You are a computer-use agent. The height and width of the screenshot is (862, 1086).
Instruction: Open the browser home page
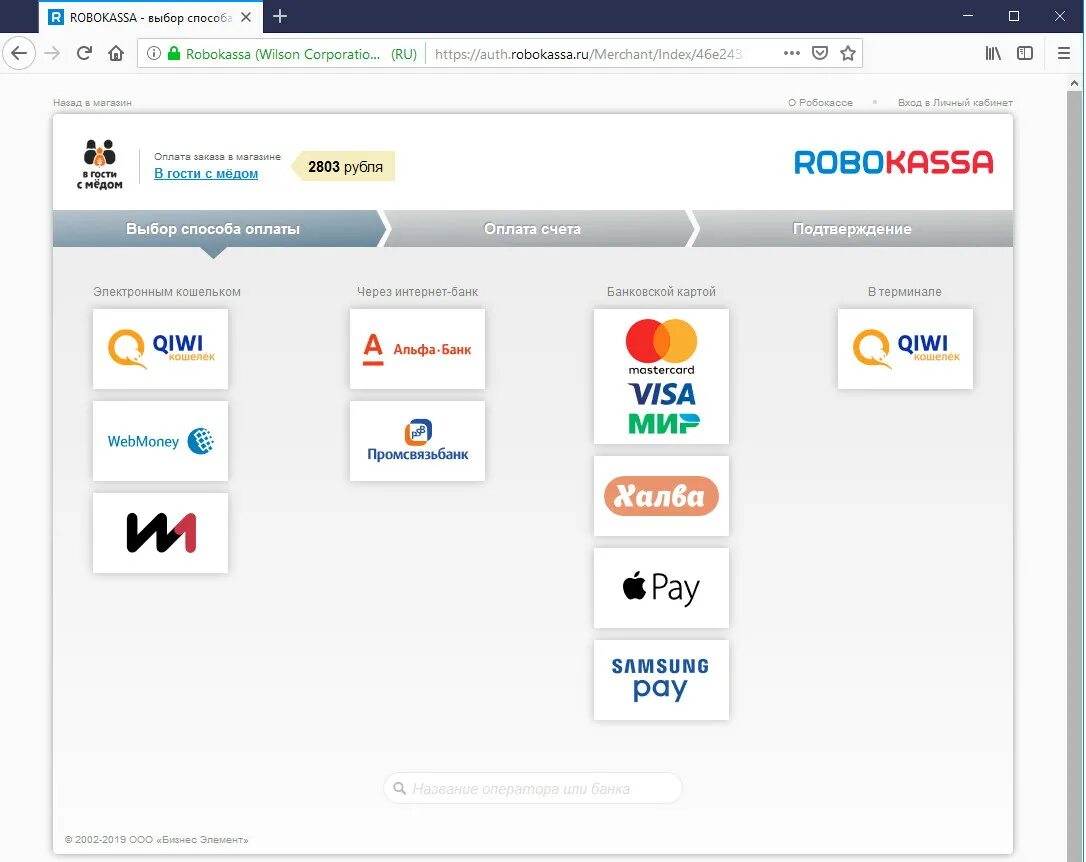click(116, 53)
